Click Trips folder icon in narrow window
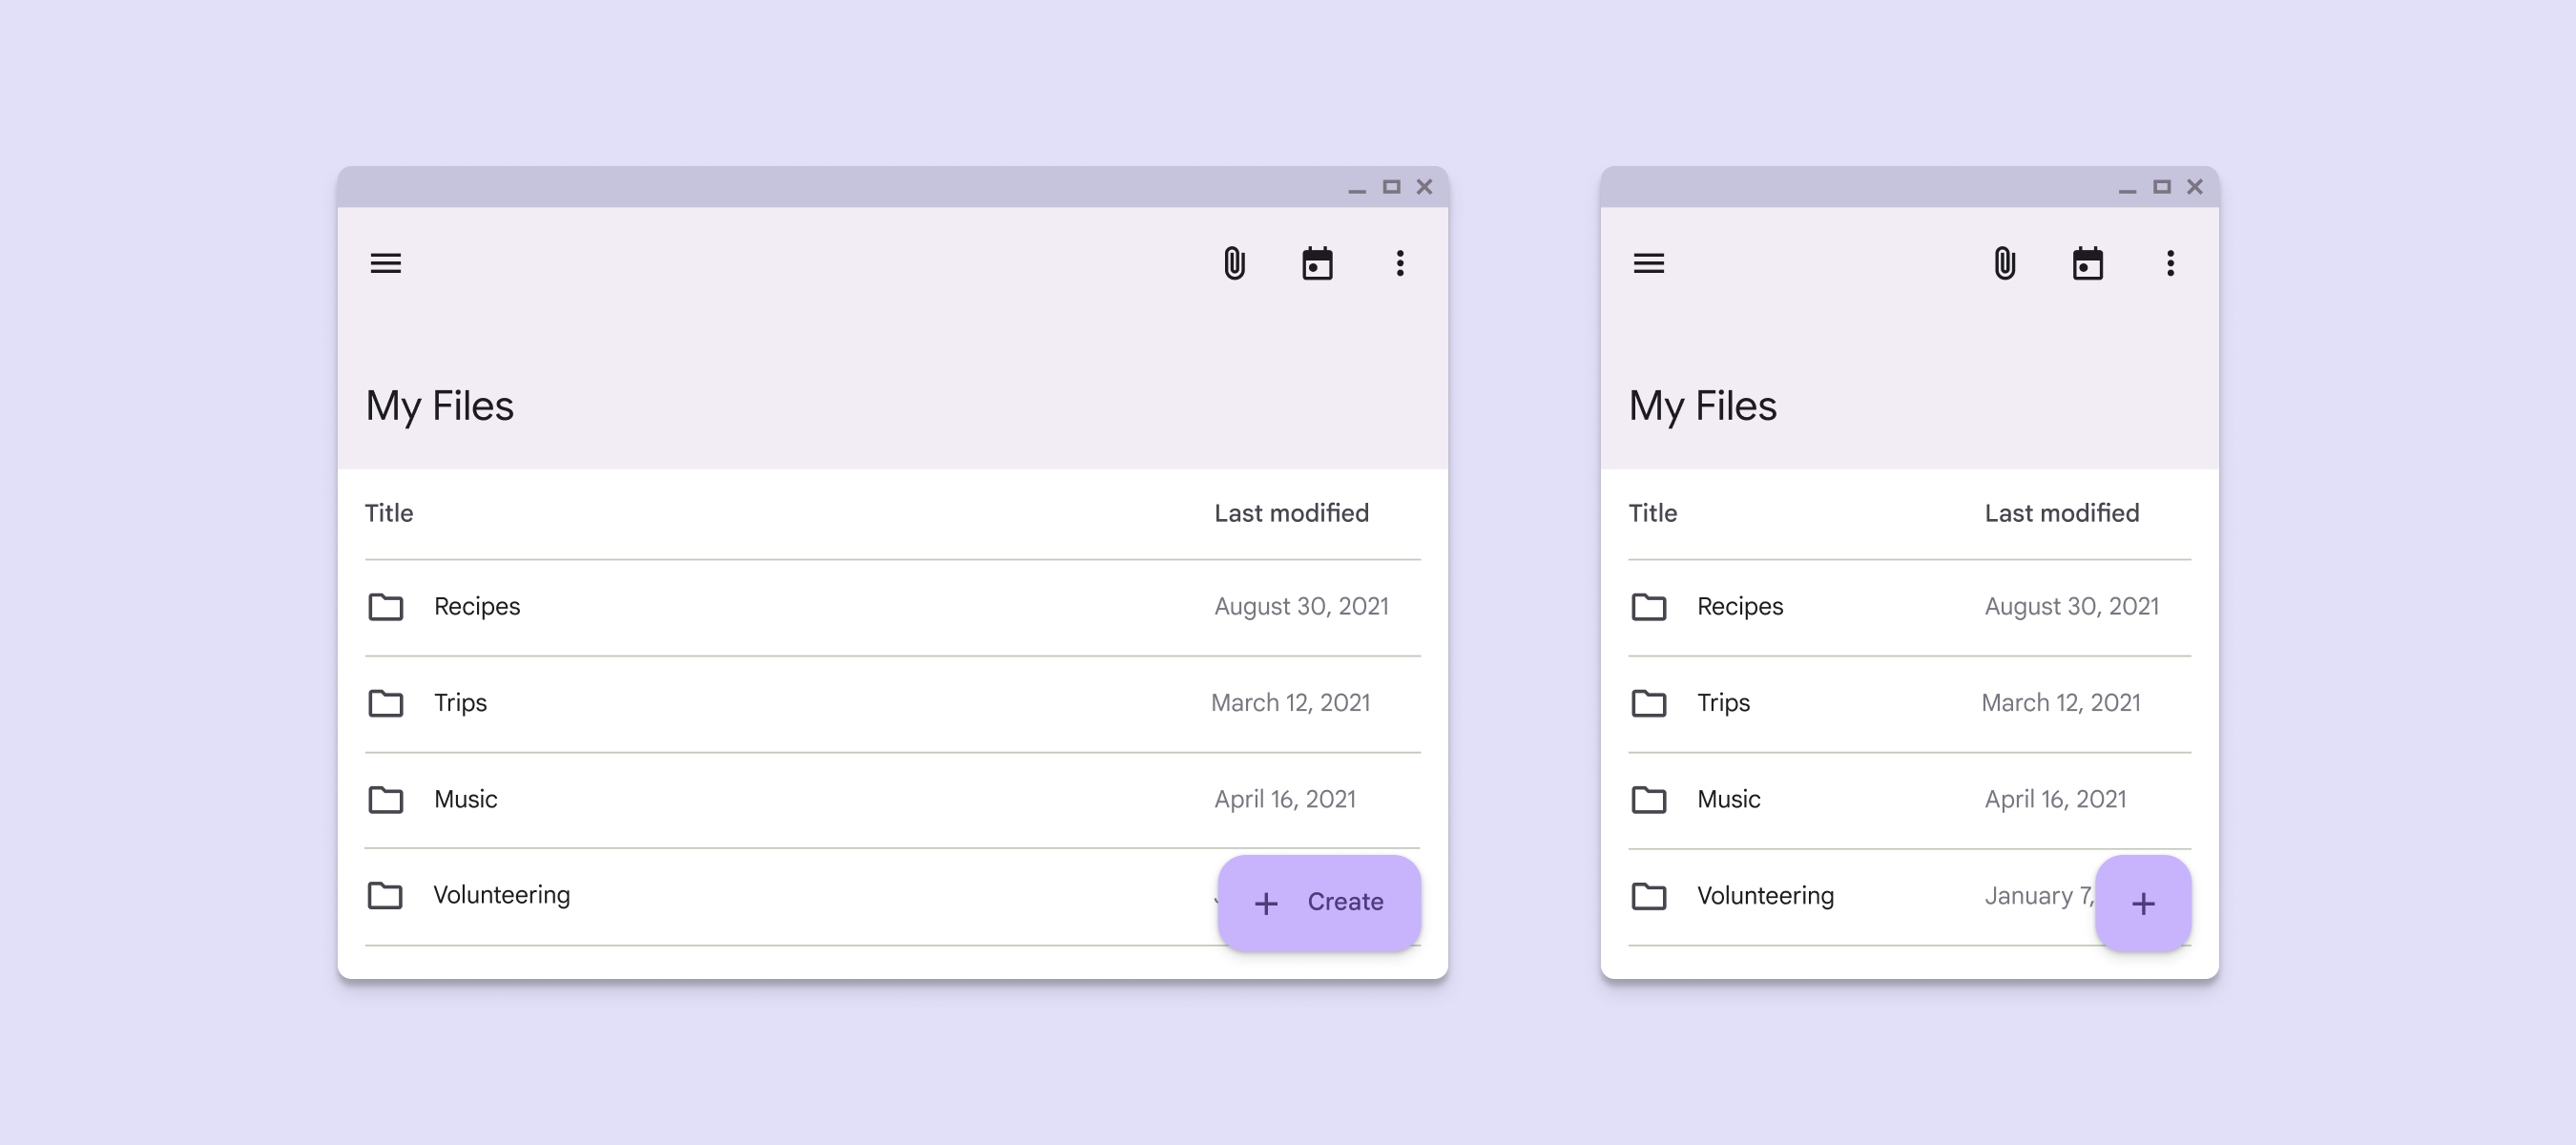 point(1649,703)
